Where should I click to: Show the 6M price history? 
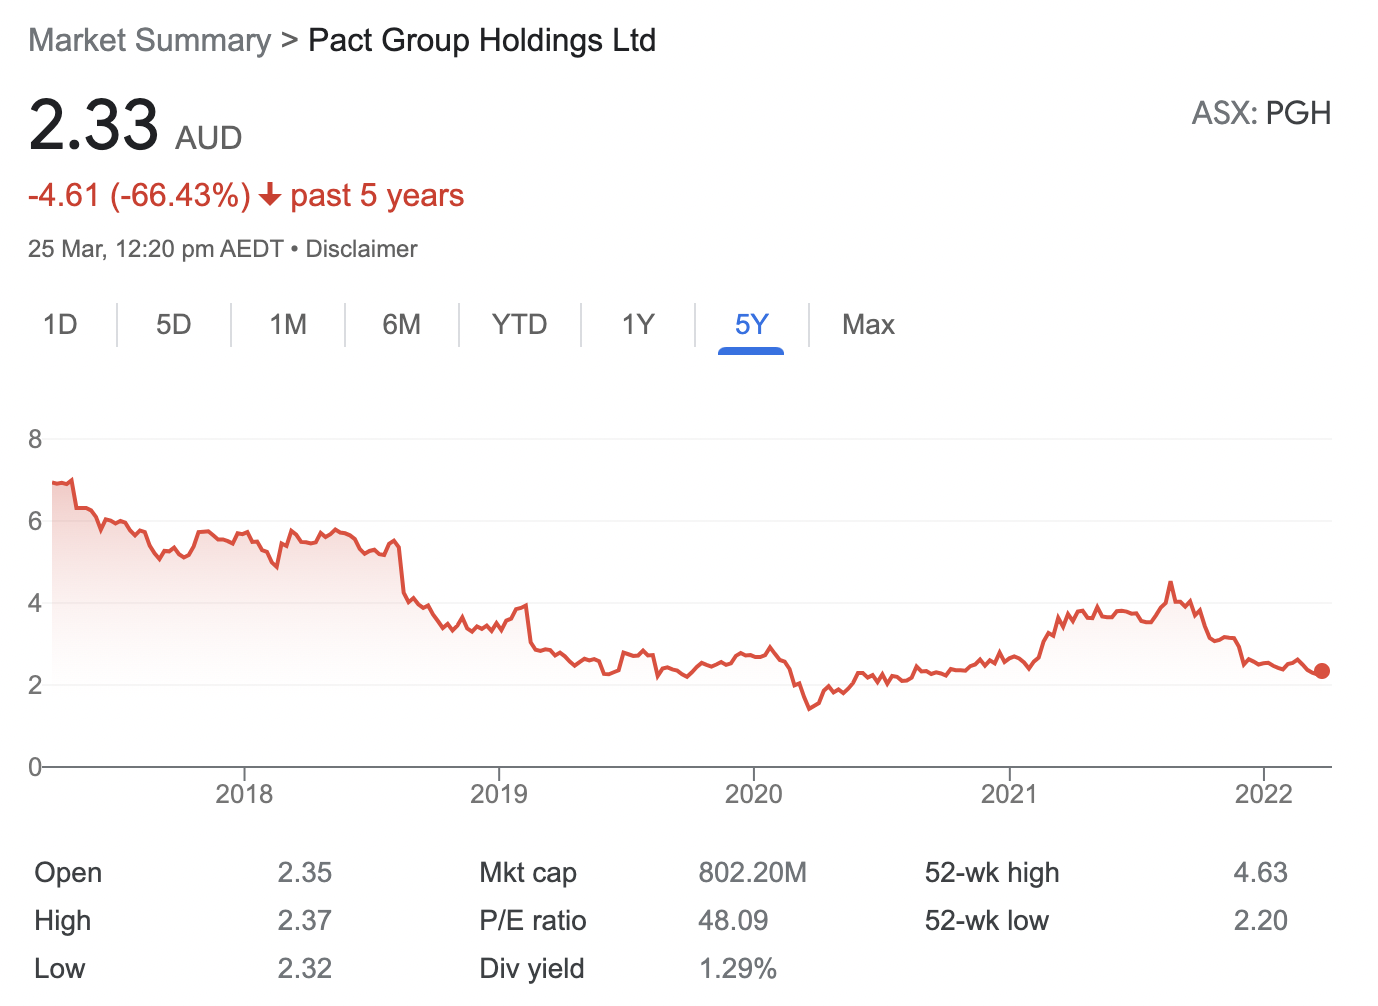coord(401,325)
